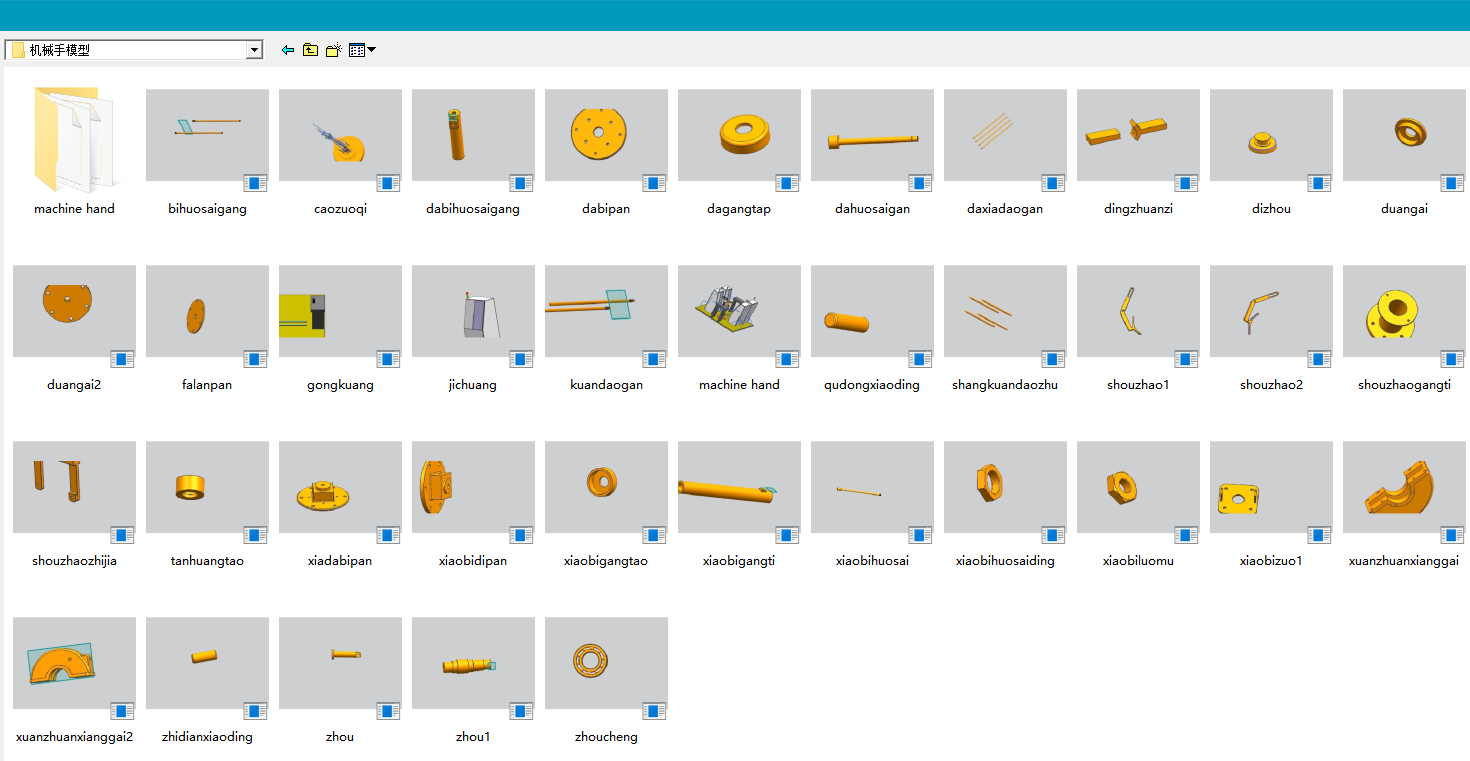Click the file type badge on xiaobizuo1
The image size is (1470, 761).
1319,535
